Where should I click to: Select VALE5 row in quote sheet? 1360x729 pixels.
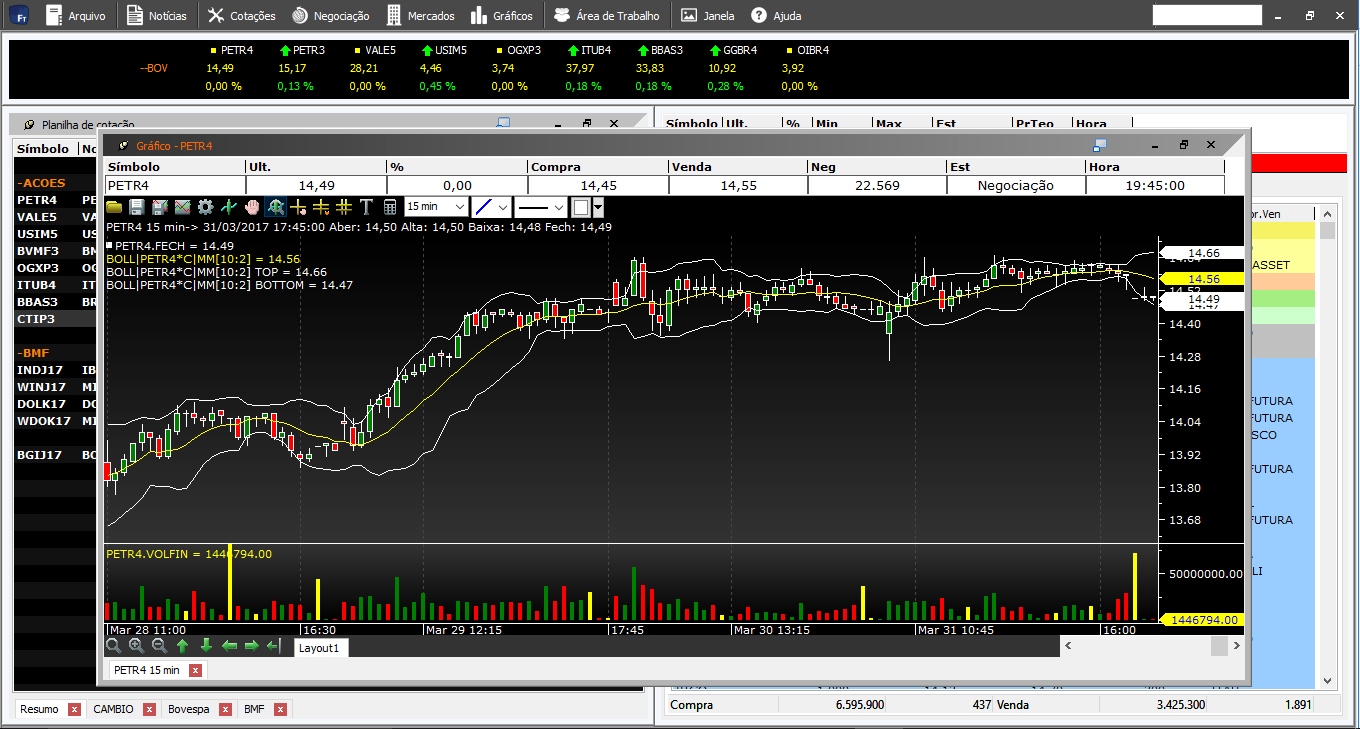[55, 217]
